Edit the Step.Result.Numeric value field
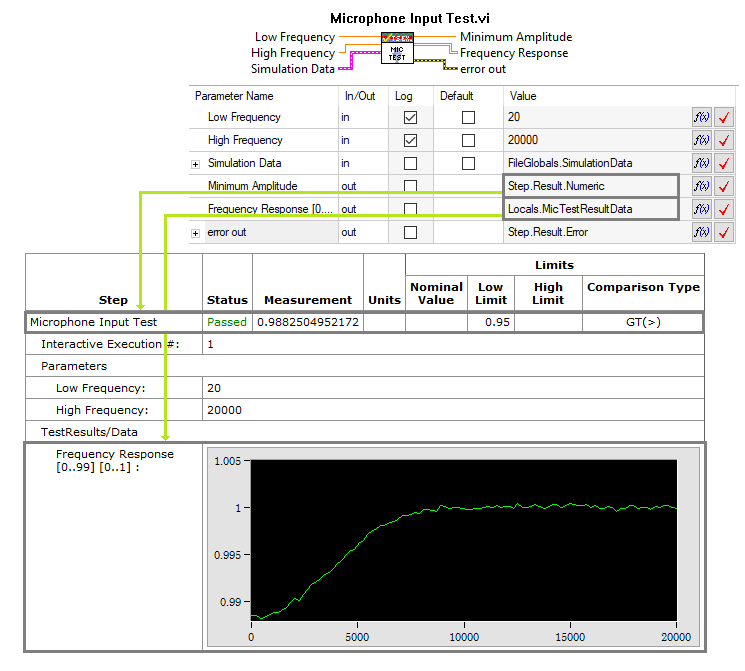Image resolution: width=745 pixels, height=671 pixels. [590, 186]
